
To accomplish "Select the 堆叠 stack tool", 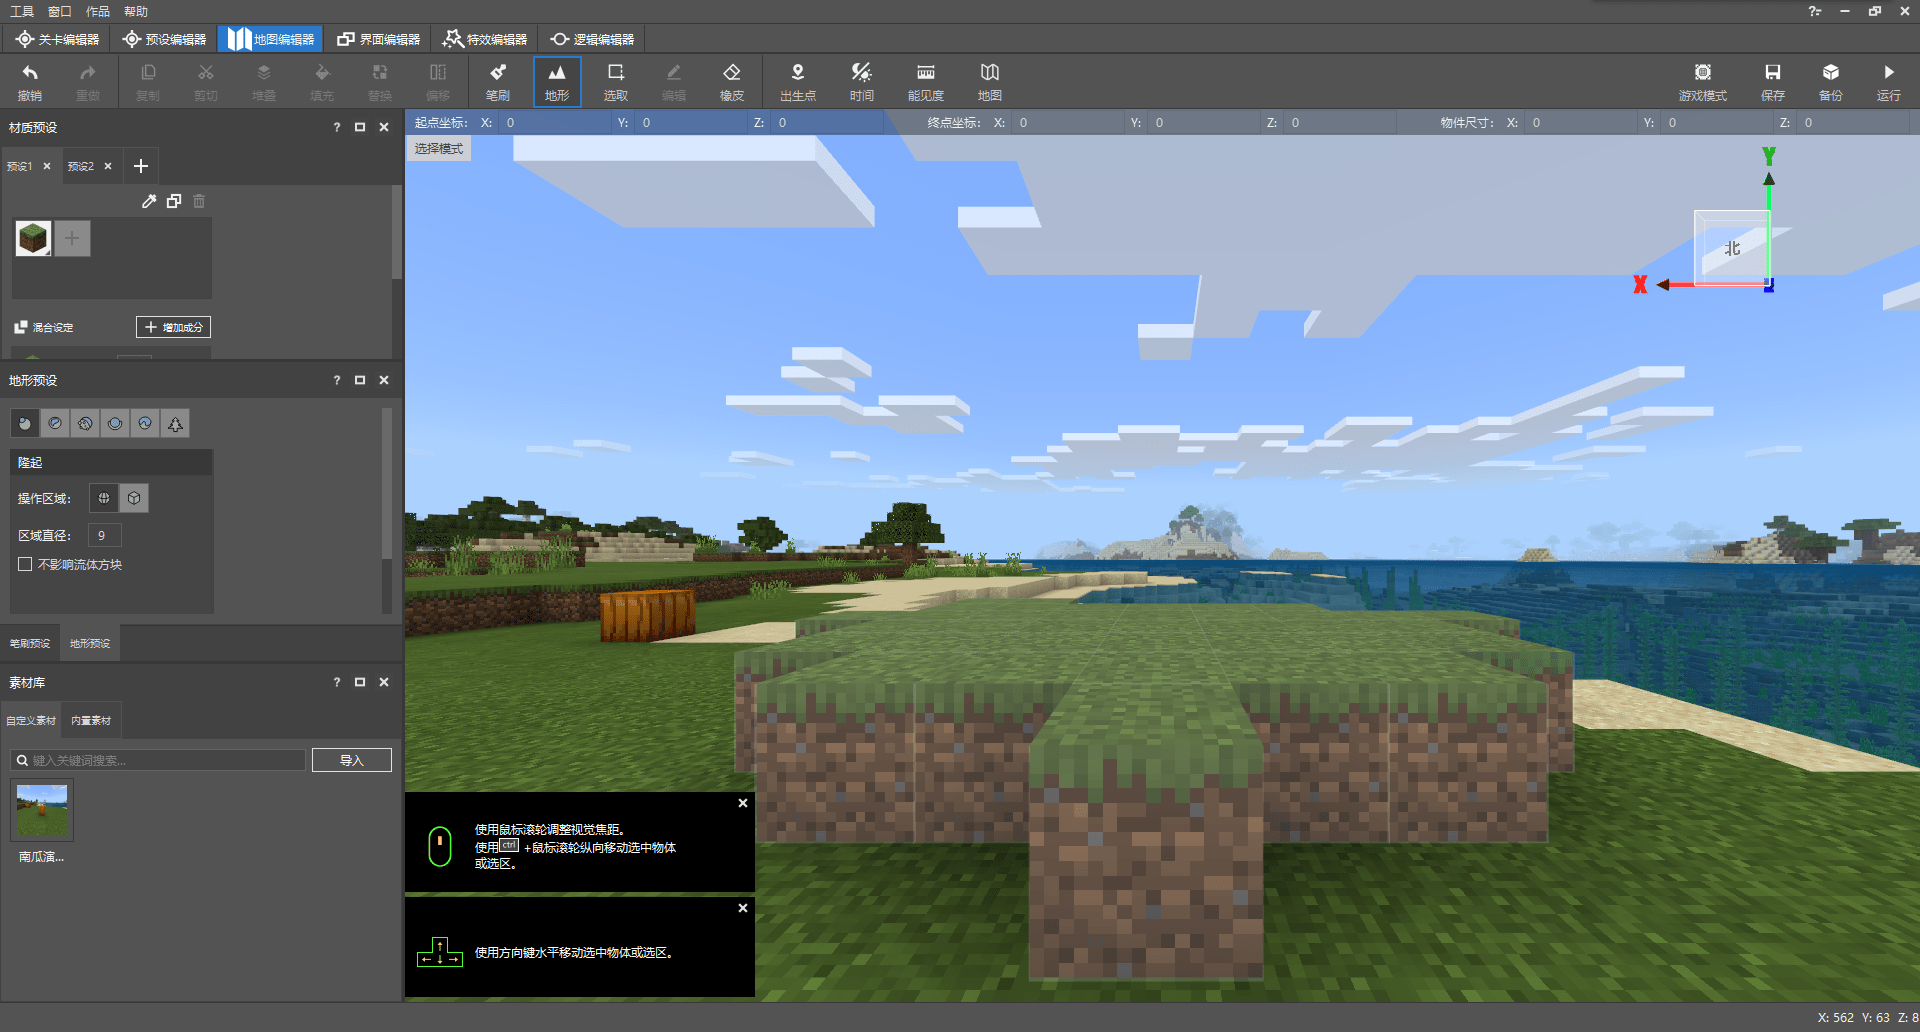I will tap(264, 81).
